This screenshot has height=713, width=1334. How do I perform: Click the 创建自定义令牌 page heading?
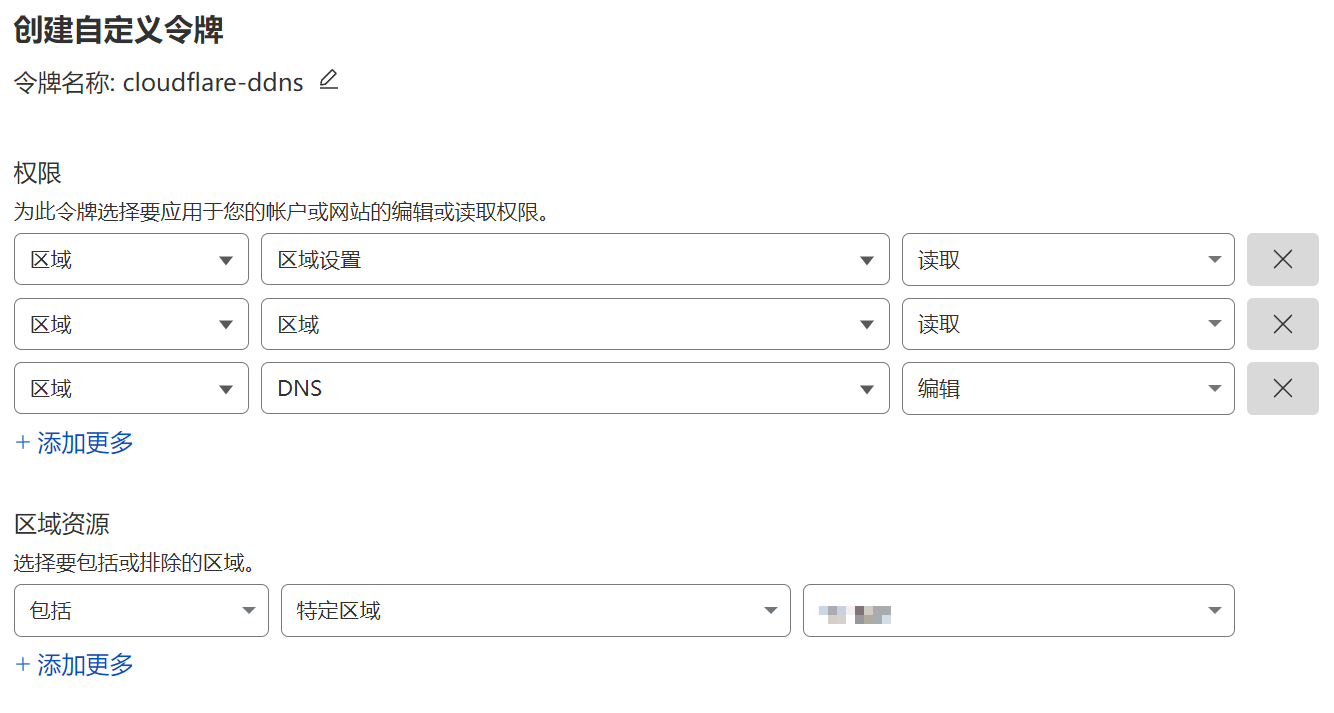point(118,30)
